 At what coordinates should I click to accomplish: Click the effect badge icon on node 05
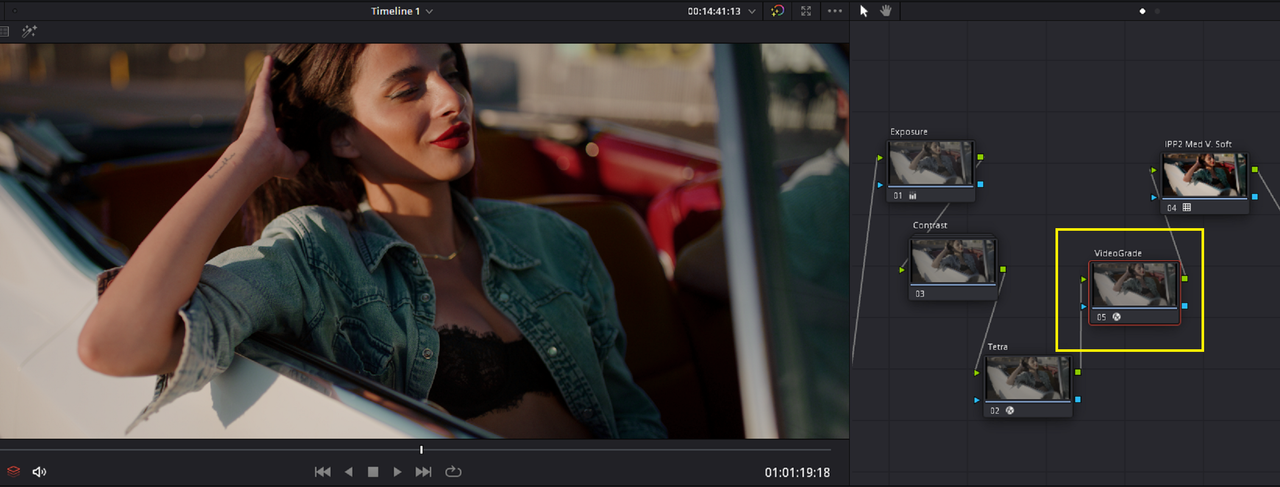[1117, 316]
